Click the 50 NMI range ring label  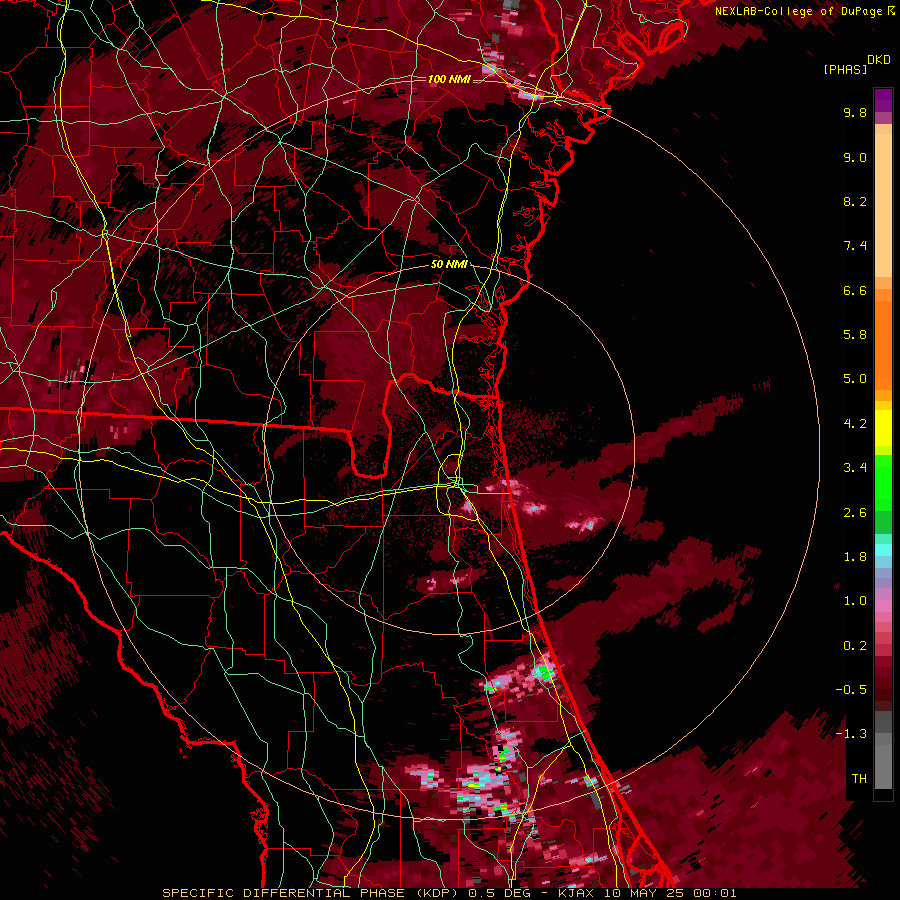pos(449,265)
